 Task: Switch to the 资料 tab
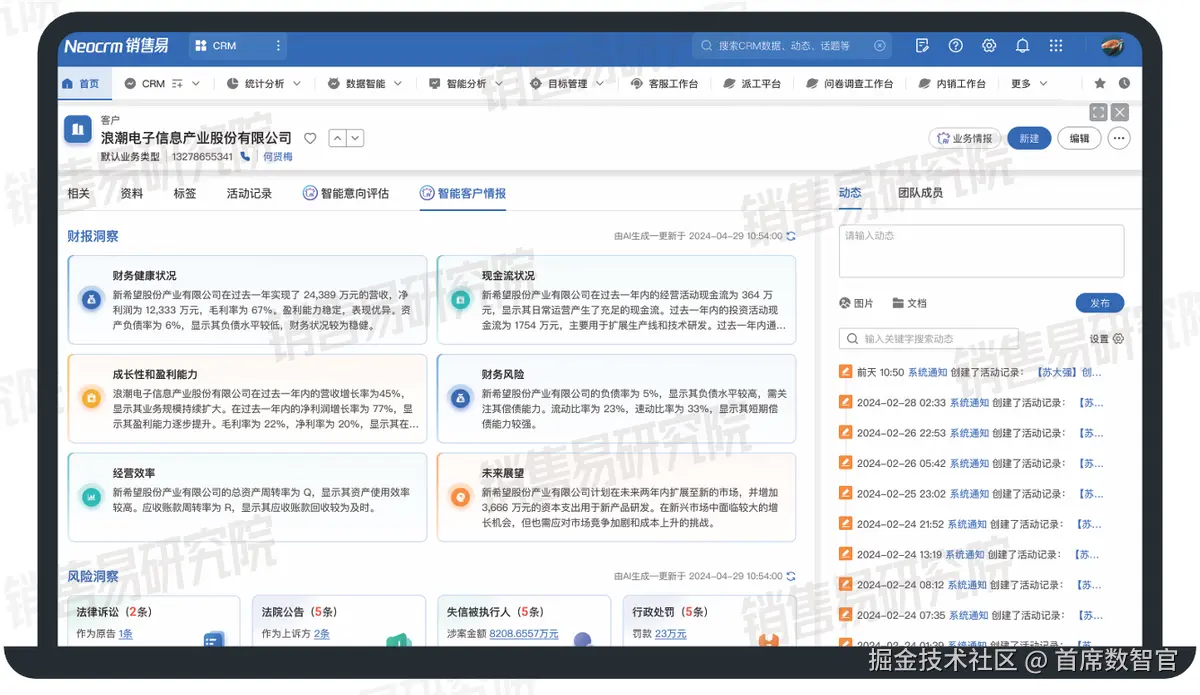[x=131, y=193]
